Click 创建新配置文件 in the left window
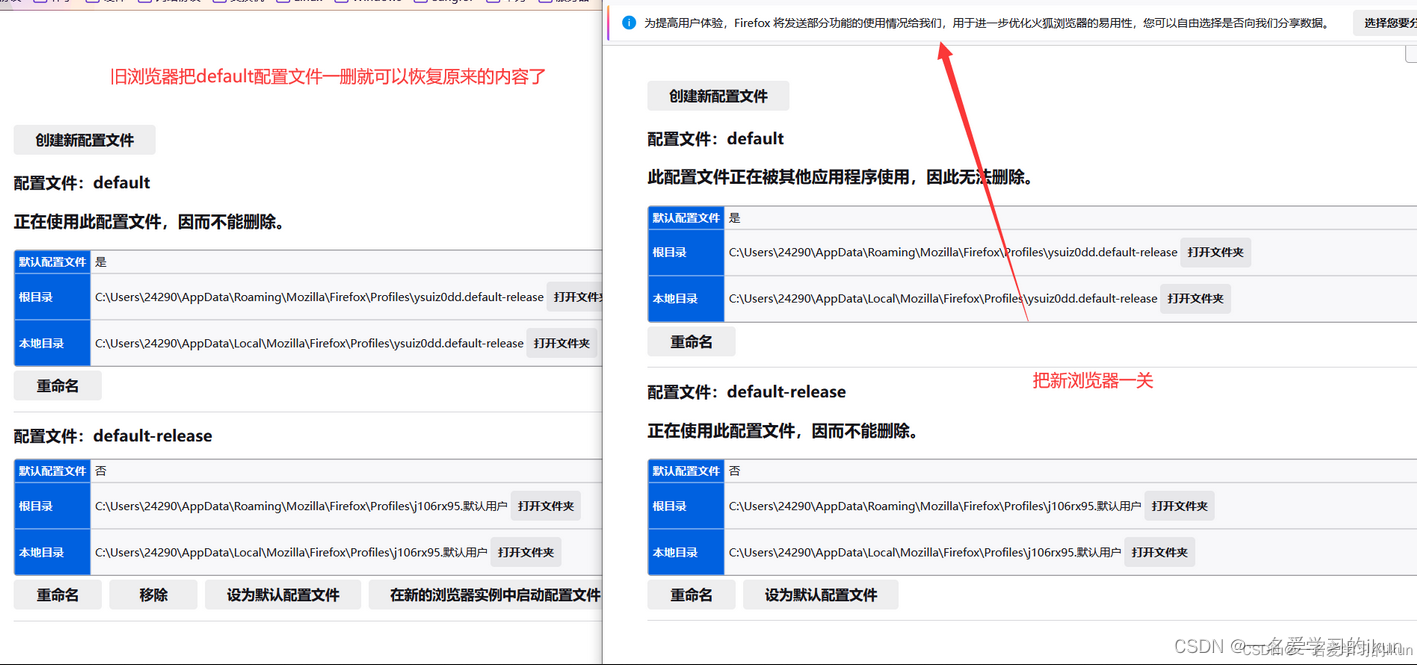Viewport: 1417px width, 665px height. [x=85, y=140]
